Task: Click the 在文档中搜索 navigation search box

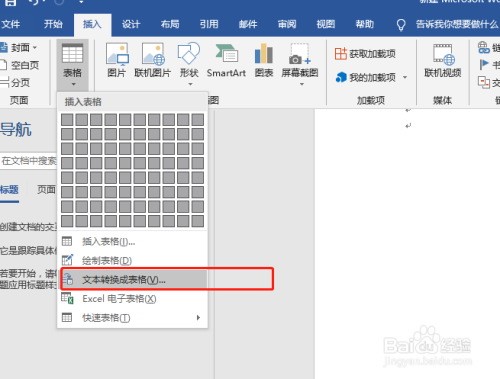Action: pos(29,161)
